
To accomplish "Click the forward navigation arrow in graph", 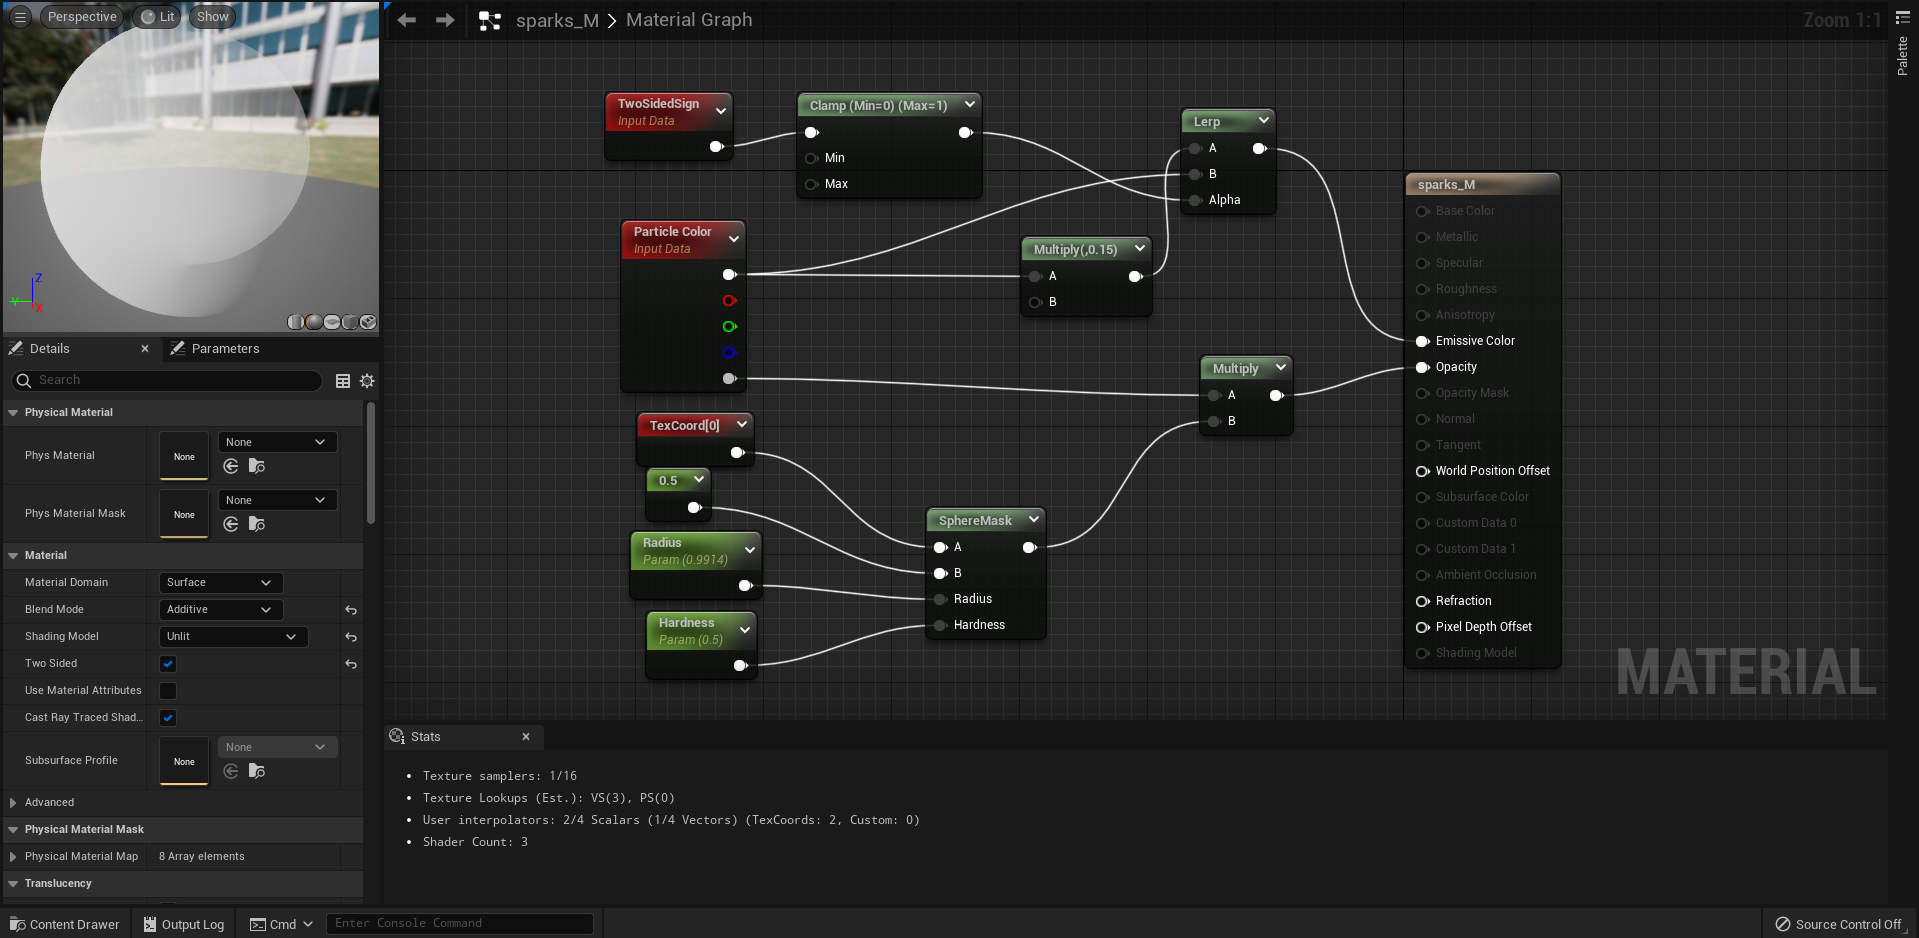I will click(x=445, y=20).
